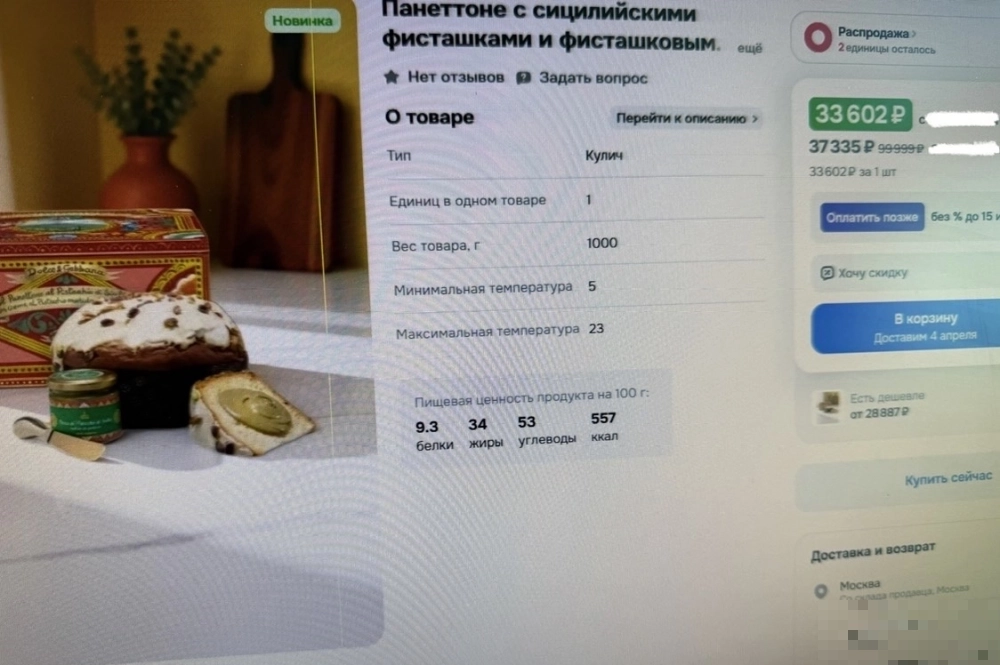1000x665 pixels.
Task: Expand the Распродажа details arrow
Action: [914, 33]
